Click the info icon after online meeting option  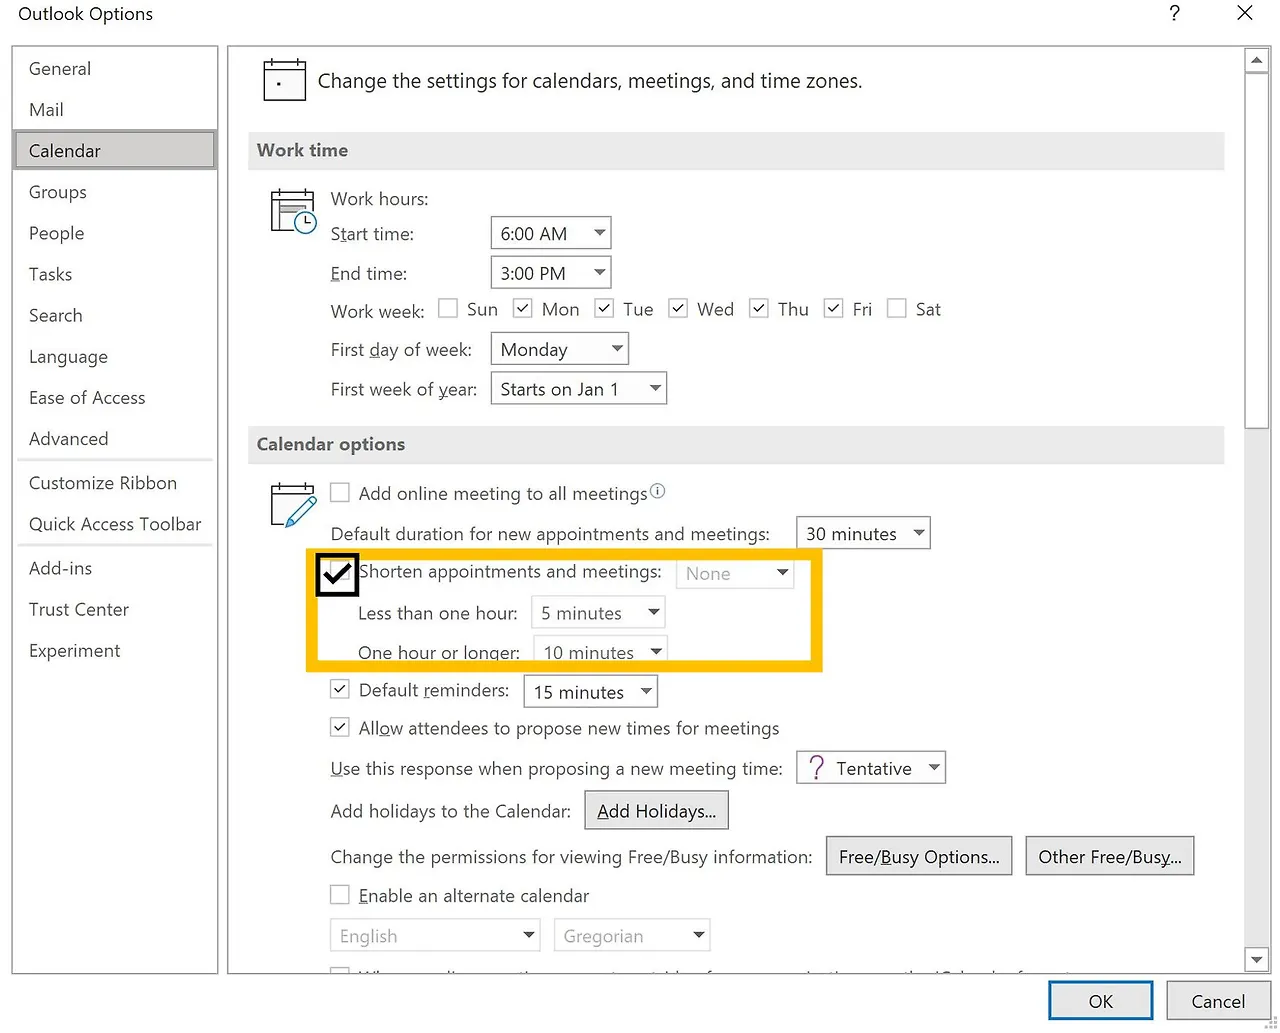[657, 491]
